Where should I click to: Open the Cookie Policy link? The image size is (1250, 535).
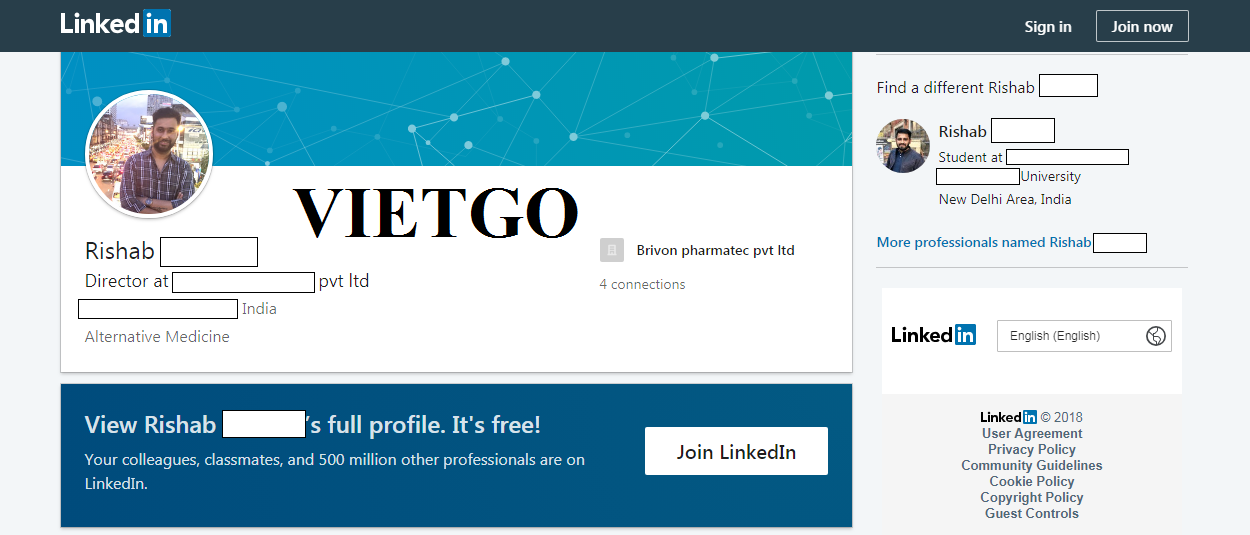tap(1032, 481)
